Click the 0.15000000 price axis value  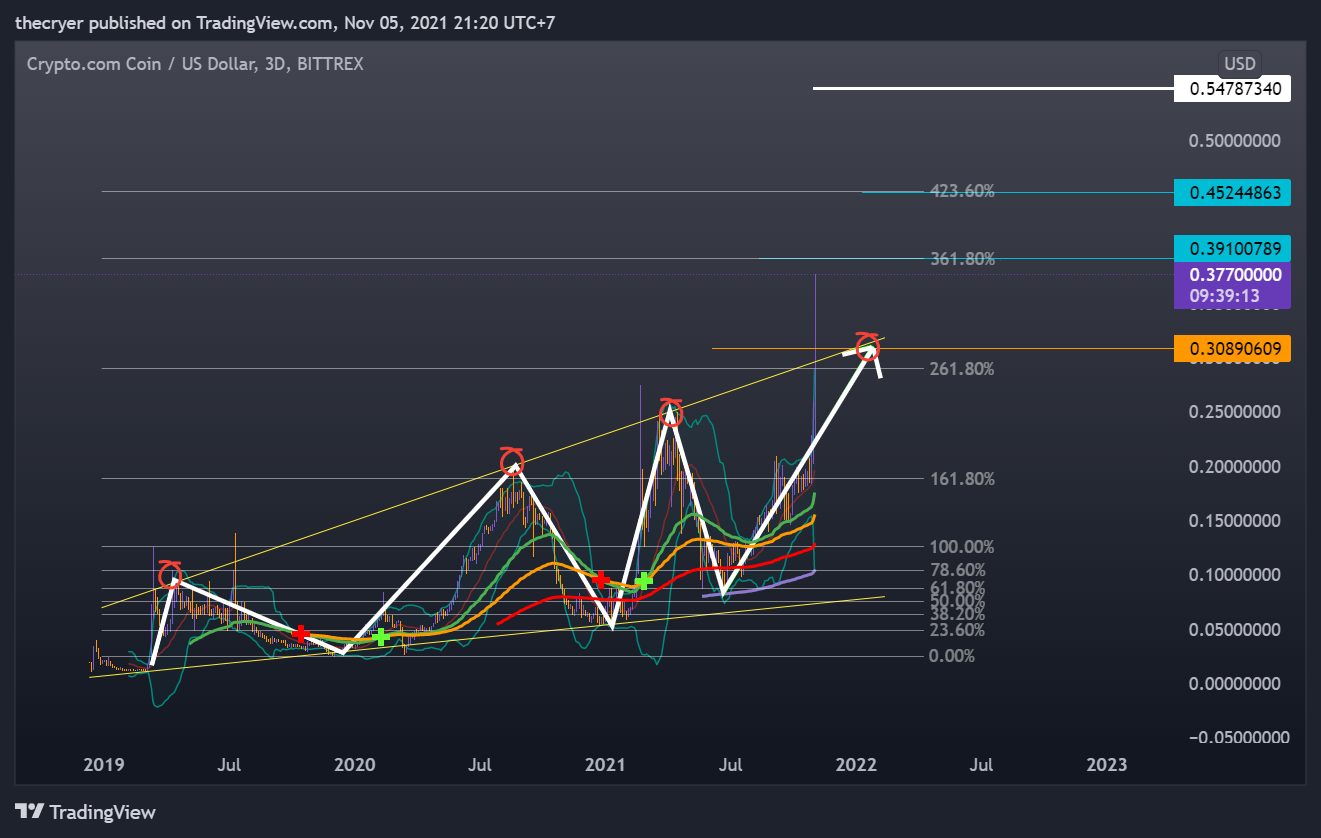tap(1234, 521)
